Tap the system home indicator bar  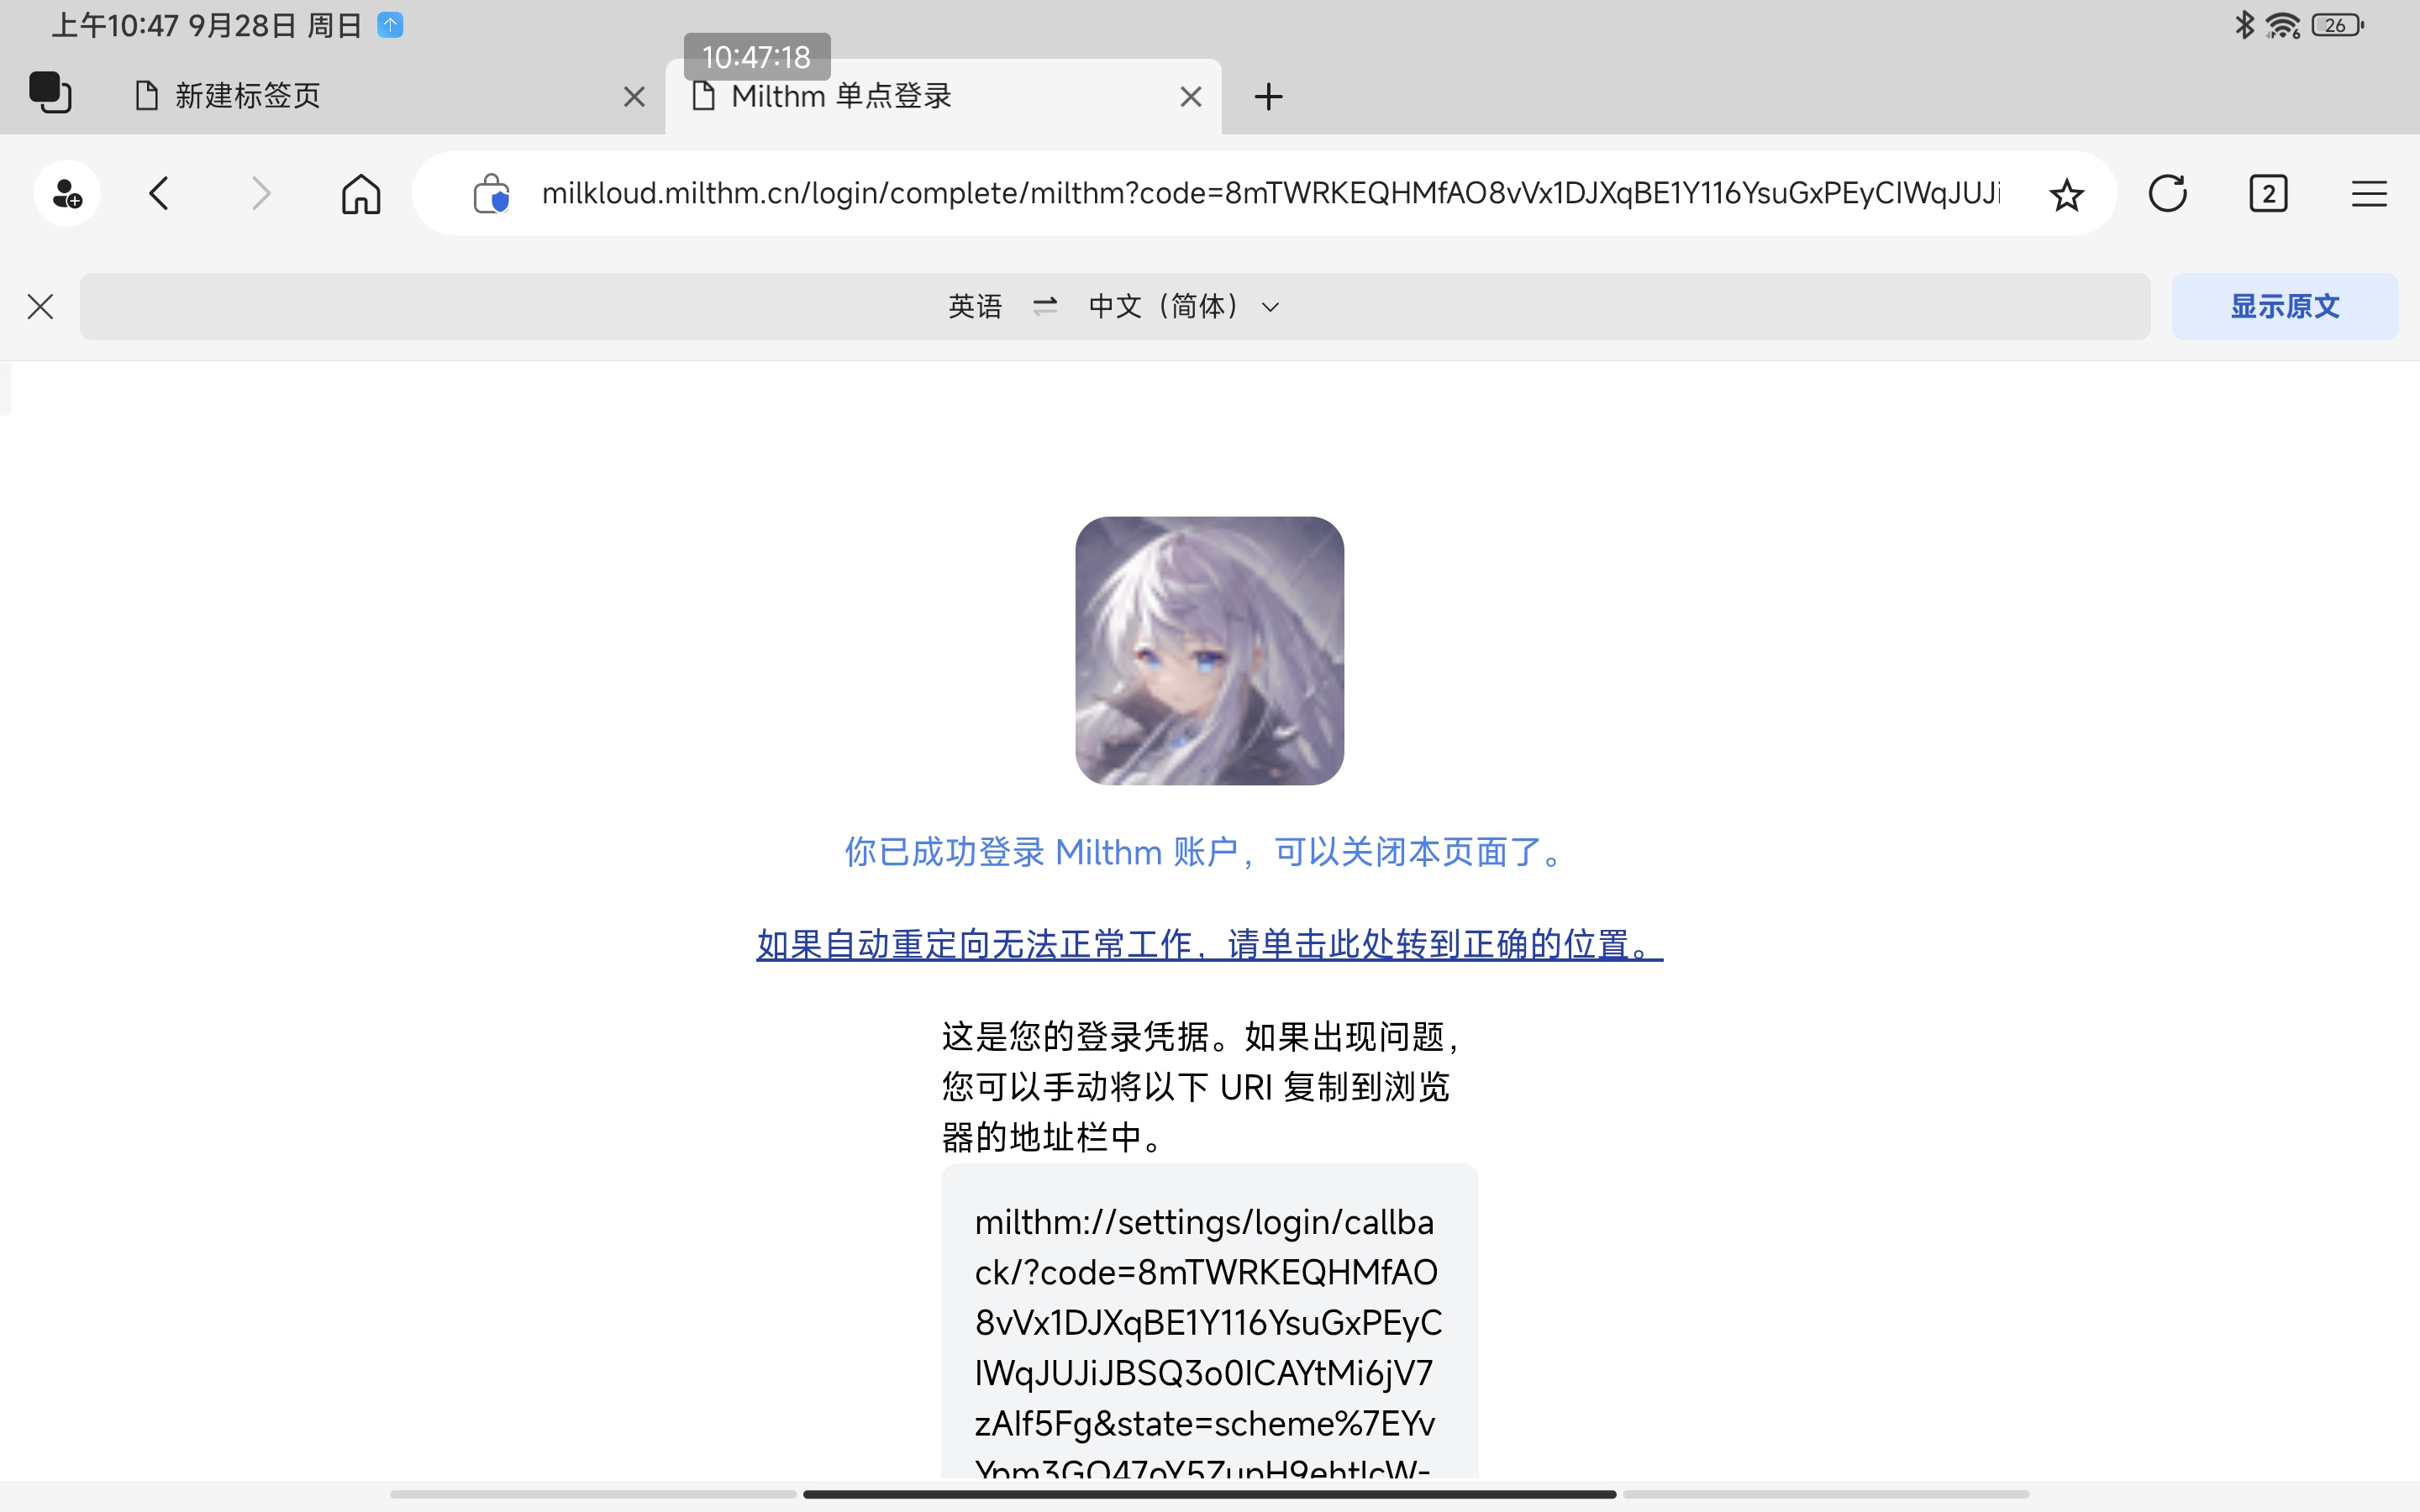click(1209, 1494)
